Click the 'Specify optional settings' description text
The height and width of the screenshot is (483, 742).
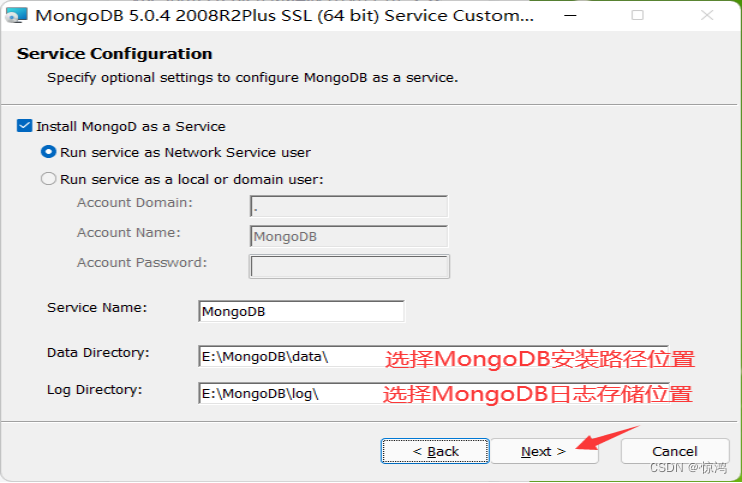(x=252, y=78)
